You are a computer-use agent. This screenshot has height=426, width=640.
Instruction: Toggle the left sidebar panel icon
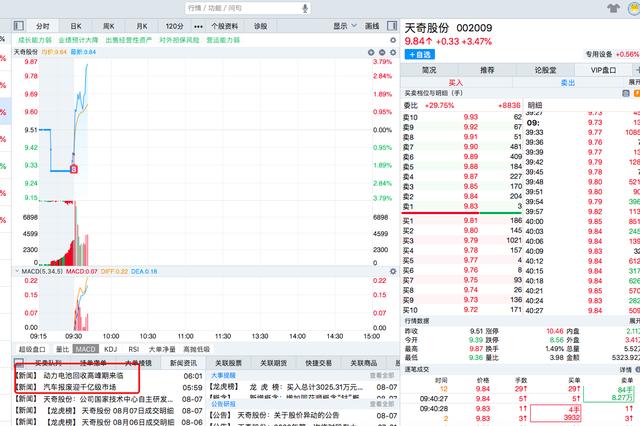[19, 26]
